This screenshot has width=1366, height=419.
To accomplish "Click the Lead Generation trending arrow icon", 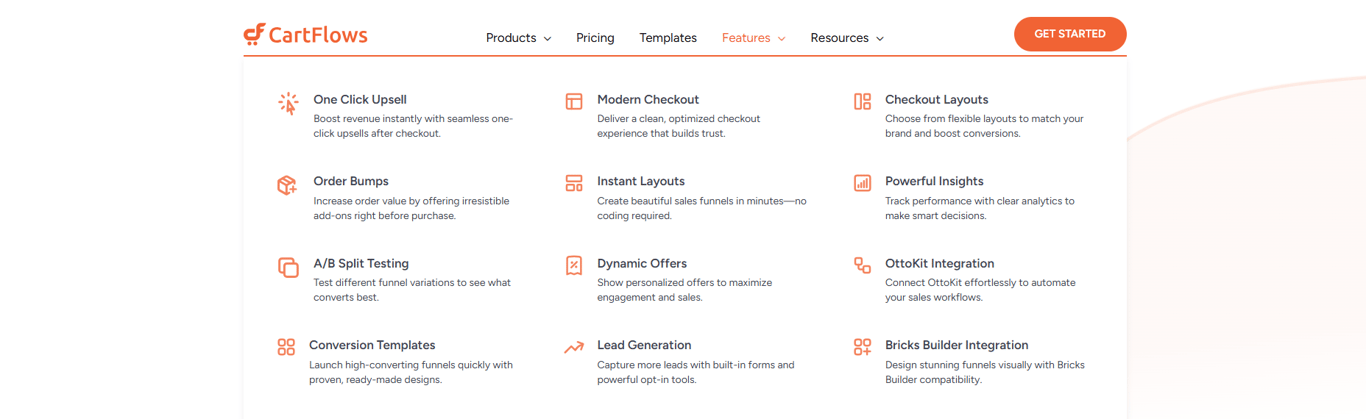I will point(574,348).
